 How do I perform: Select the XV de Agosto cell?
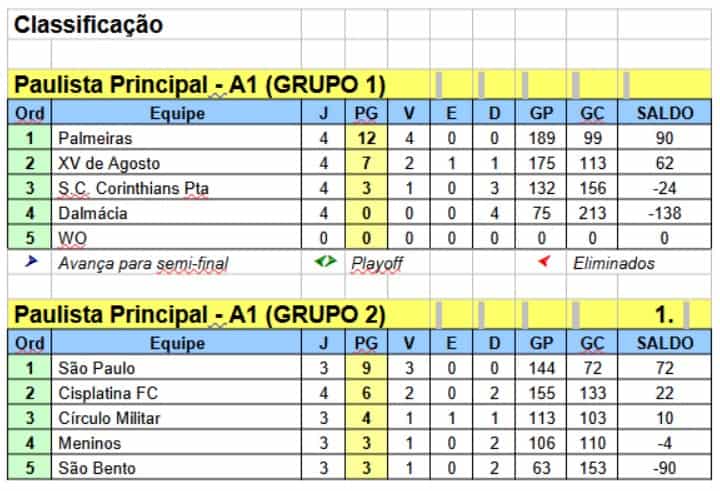[x=109, y=163]
